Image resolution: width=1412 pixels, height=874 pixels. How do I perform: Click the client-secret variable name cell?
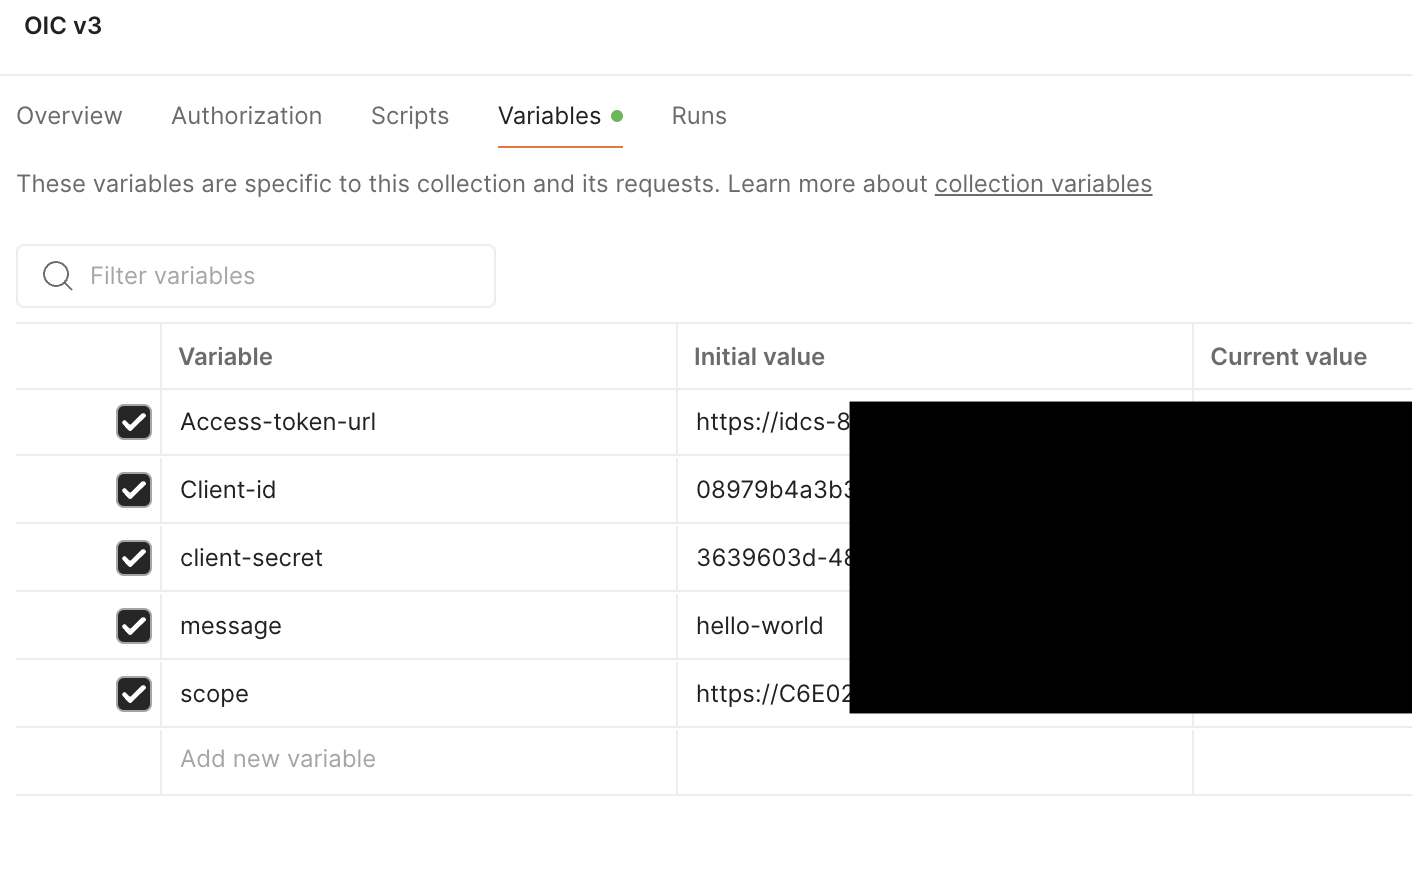coord(252,558)
